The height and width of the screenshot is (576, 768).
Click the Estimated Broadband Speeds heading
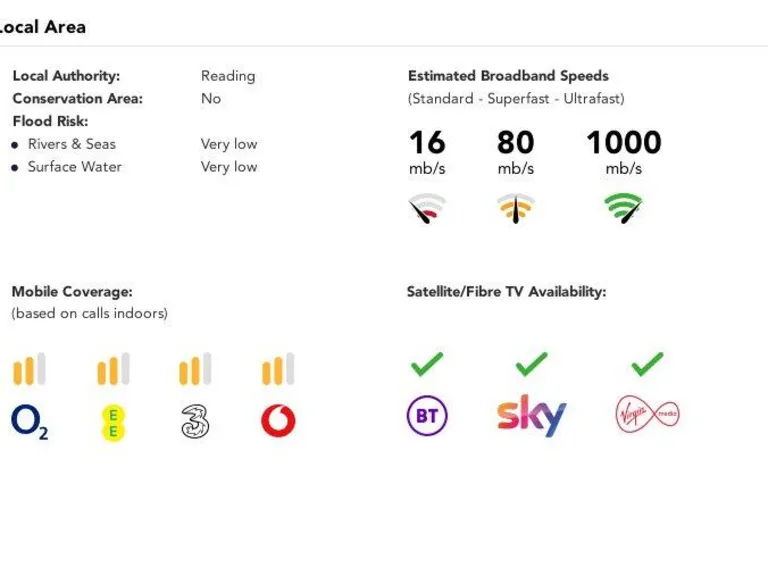508,76
